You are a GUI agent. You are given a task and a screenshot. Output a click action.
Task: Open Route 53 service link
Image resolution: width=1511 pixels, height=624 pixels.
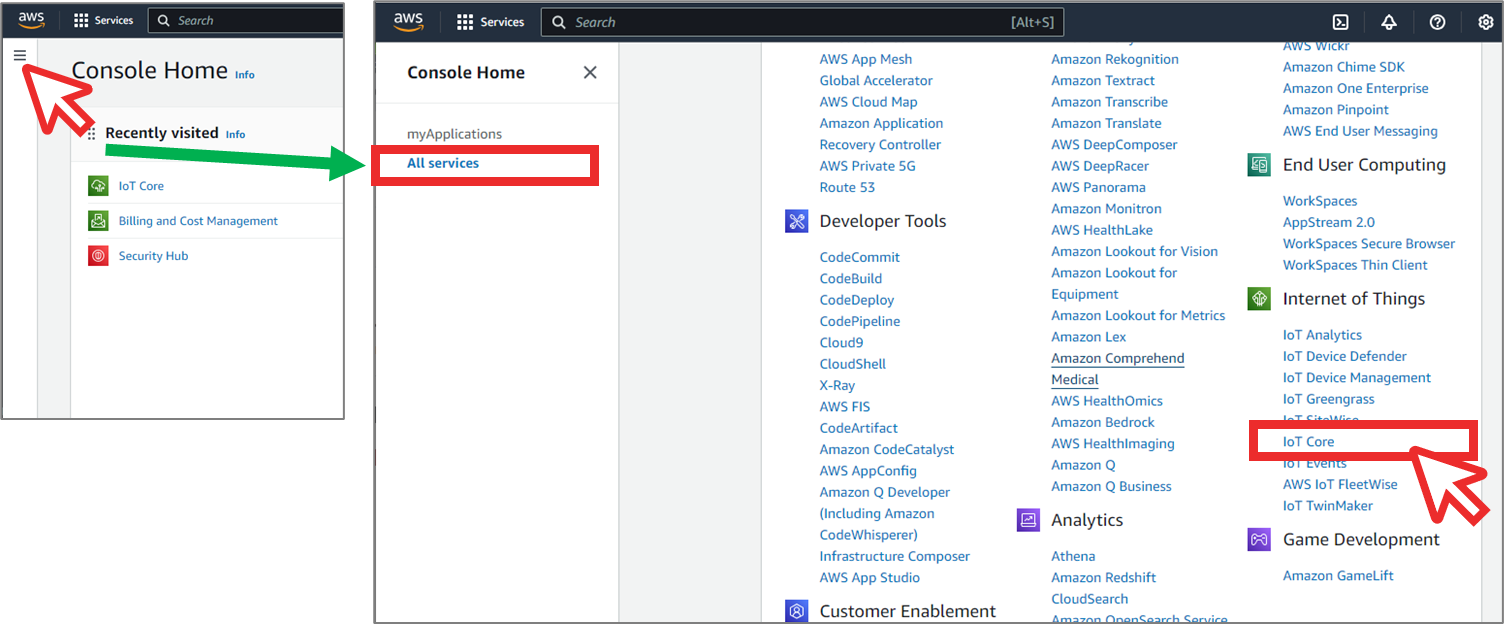(x=847, y=187)
